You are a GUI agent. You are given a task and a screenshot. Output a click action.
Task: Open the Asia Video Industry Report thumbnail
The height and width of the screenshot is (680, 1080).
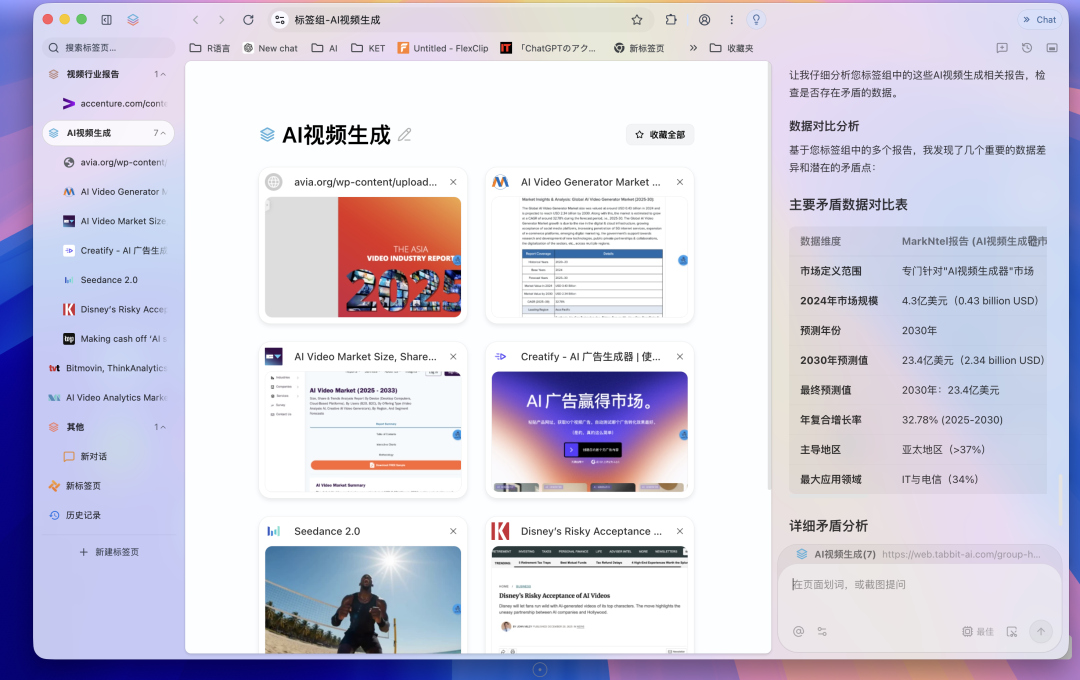(363, 257)
